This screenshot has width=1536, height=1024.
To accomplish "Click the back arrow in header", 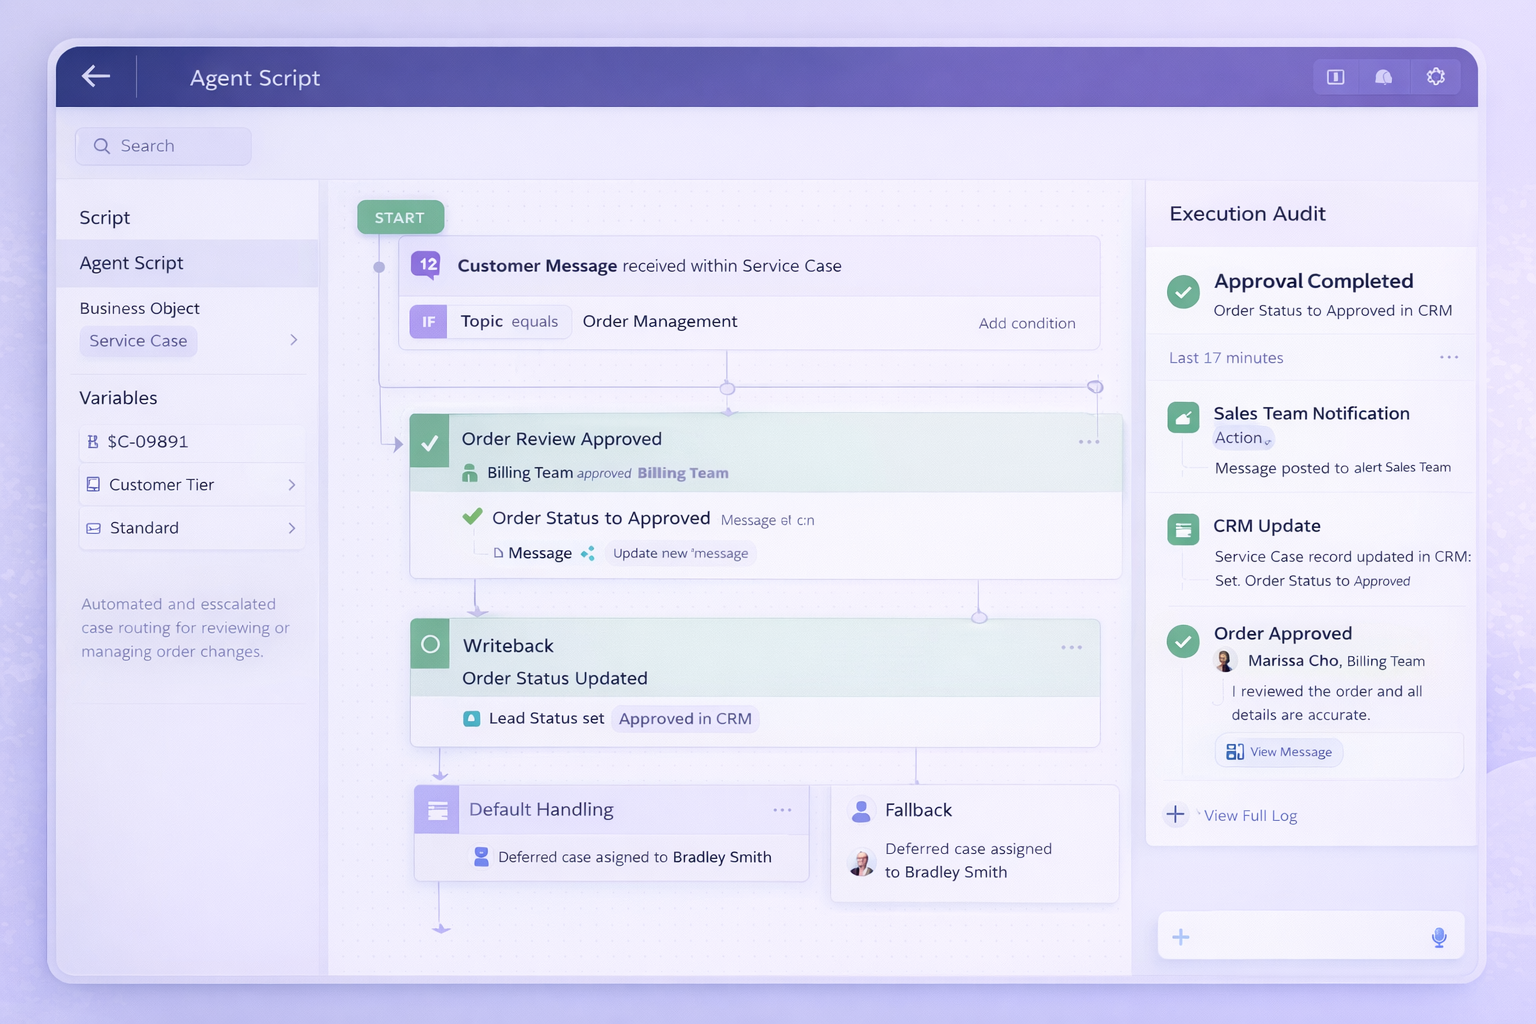I will coord(96,76).
